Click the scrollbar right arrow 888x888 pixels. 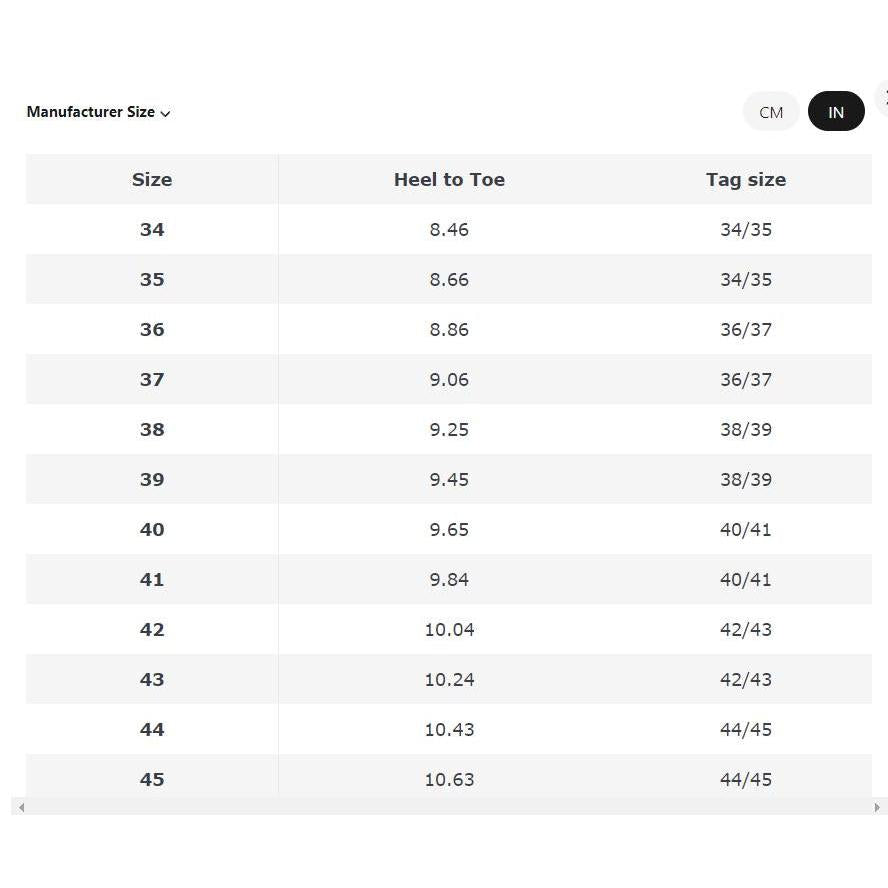point(877,807)
